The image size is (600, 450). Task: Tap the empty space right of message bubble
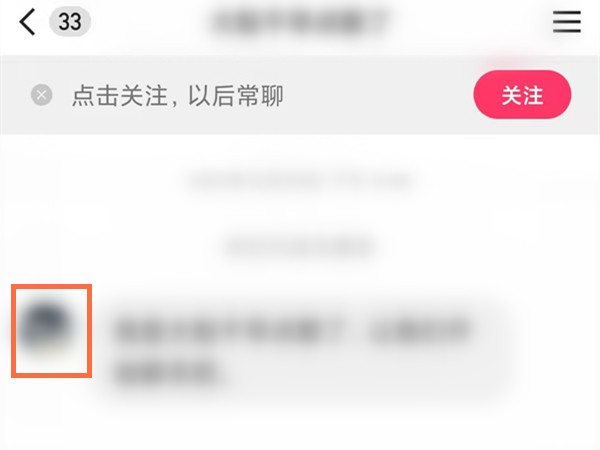click(557, 350)
